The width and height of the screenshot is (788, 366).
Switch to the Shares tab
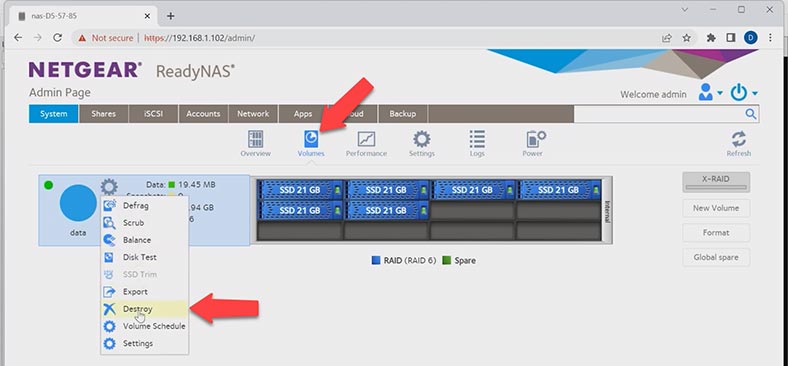(104, 114)
